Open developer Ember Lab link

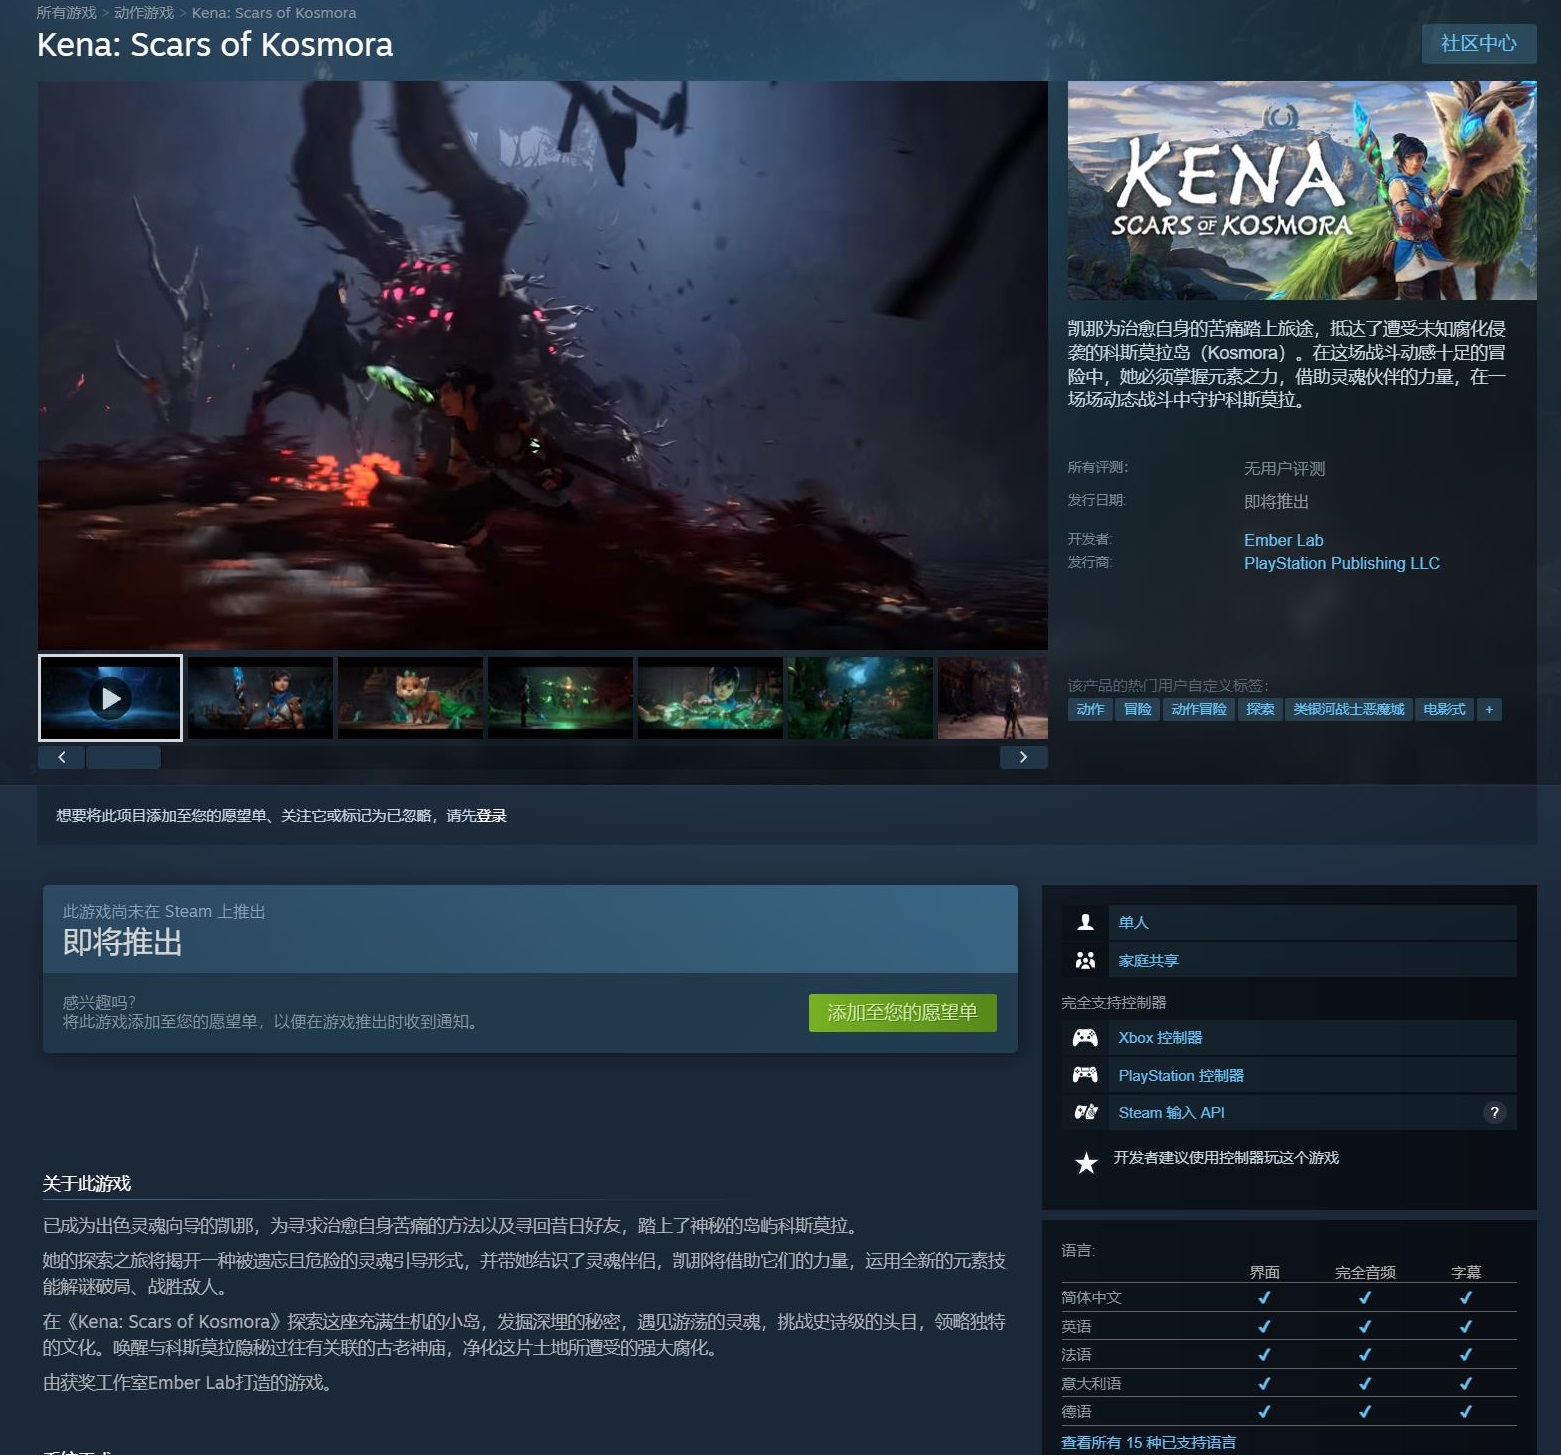tap(1283, 540)
